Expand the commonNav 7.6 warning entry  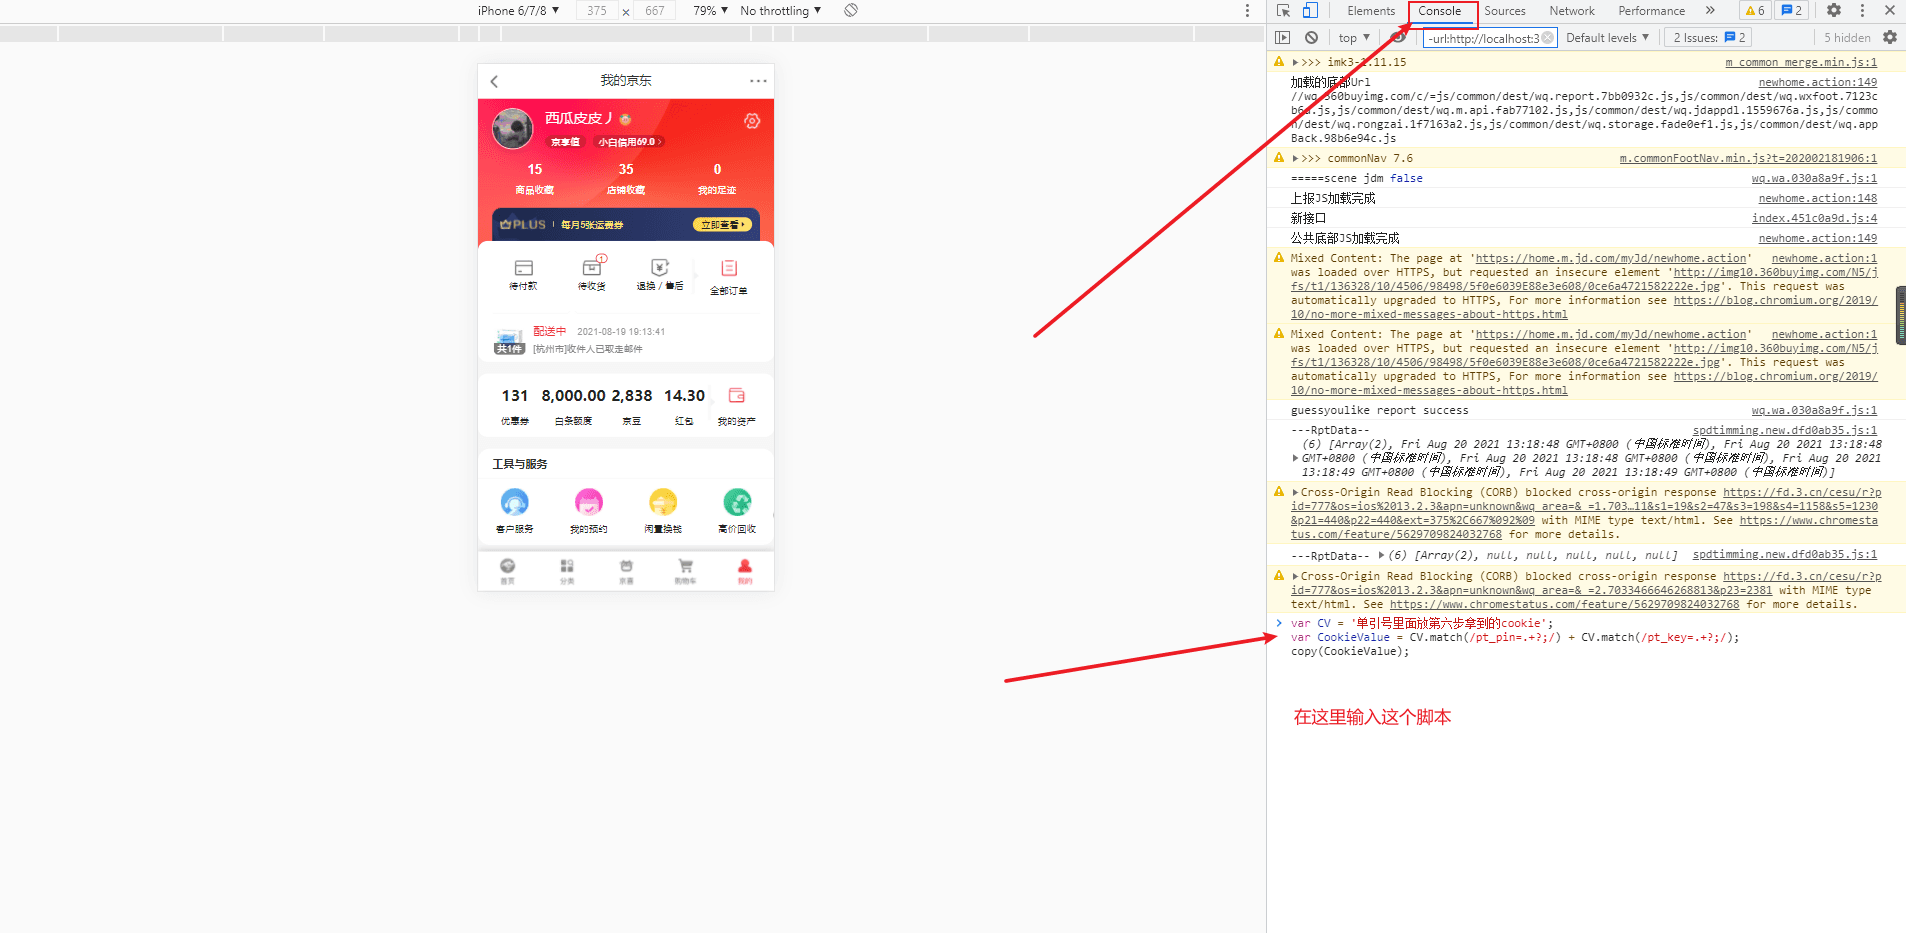tap(1295, 159)
